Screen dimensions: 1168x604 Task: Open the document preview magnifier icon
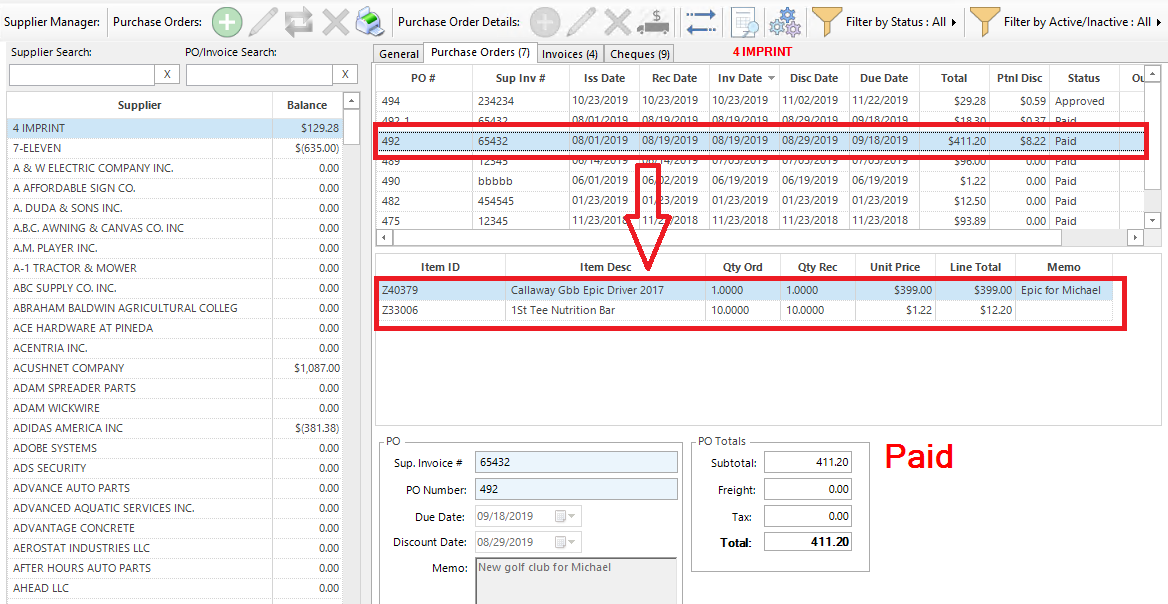[x=744, y=21]
